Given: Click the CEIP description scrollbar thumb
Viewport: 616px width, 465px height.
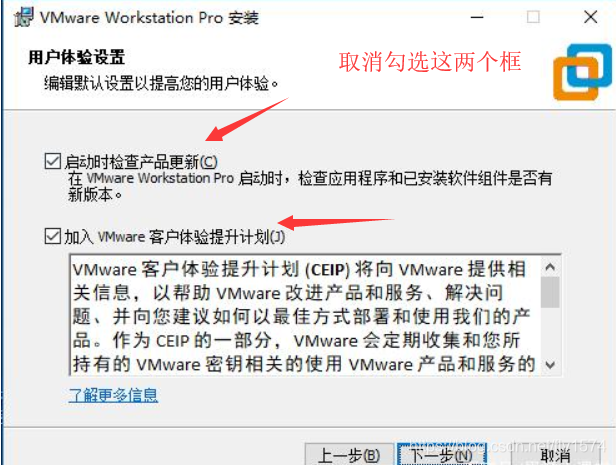Looking at the screenshot, I should [x=550, y=292].
